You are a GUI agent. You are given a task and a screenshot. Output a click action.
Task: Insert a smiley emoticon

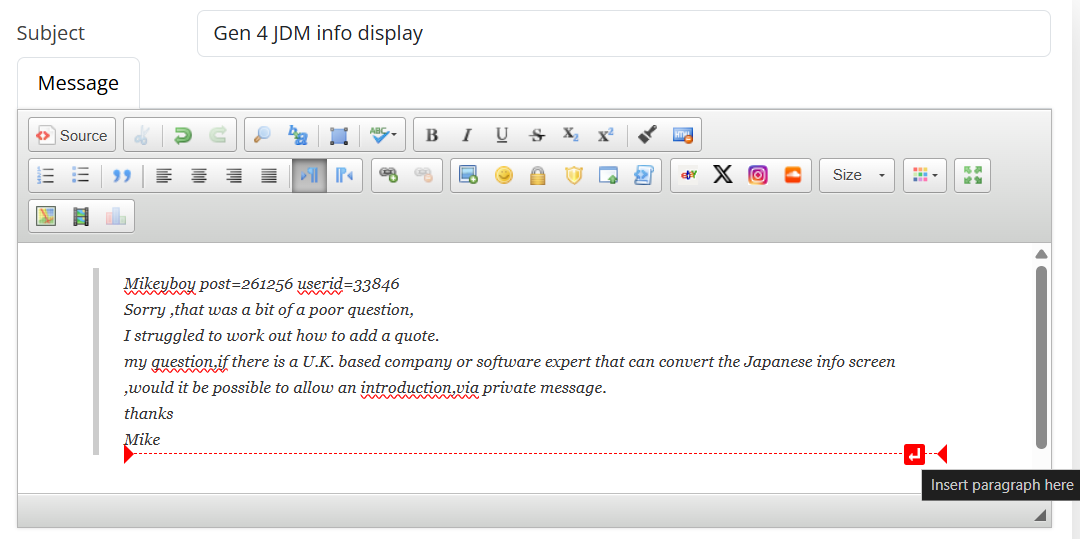click(504, 176)
